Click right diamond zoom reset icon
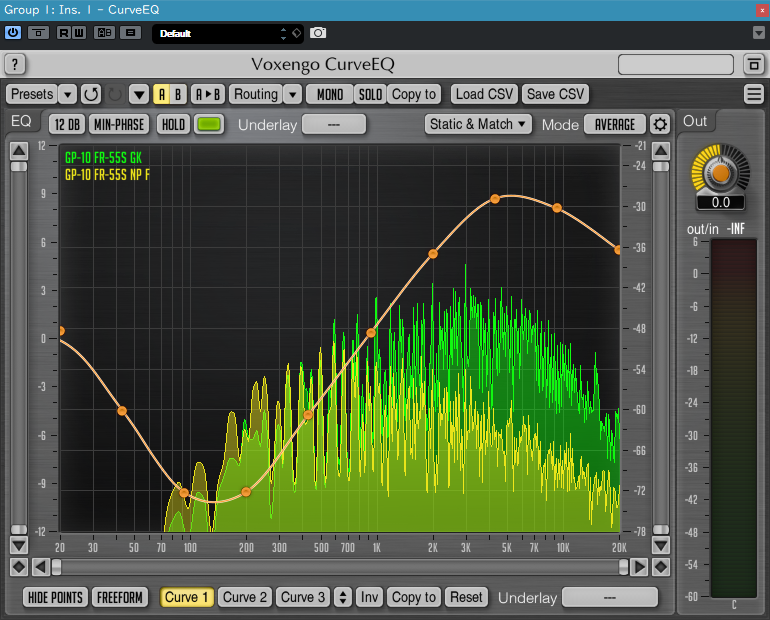770x620 pixels. pyautogui.click(x=661, y=567)
